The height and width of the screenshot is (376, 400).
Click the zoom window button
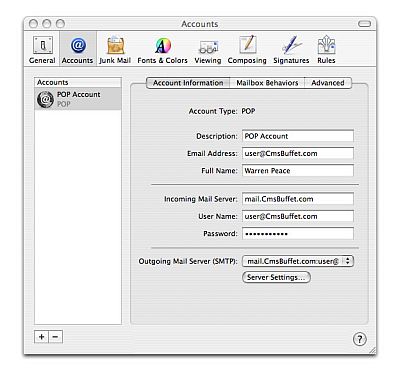[60, 24]
